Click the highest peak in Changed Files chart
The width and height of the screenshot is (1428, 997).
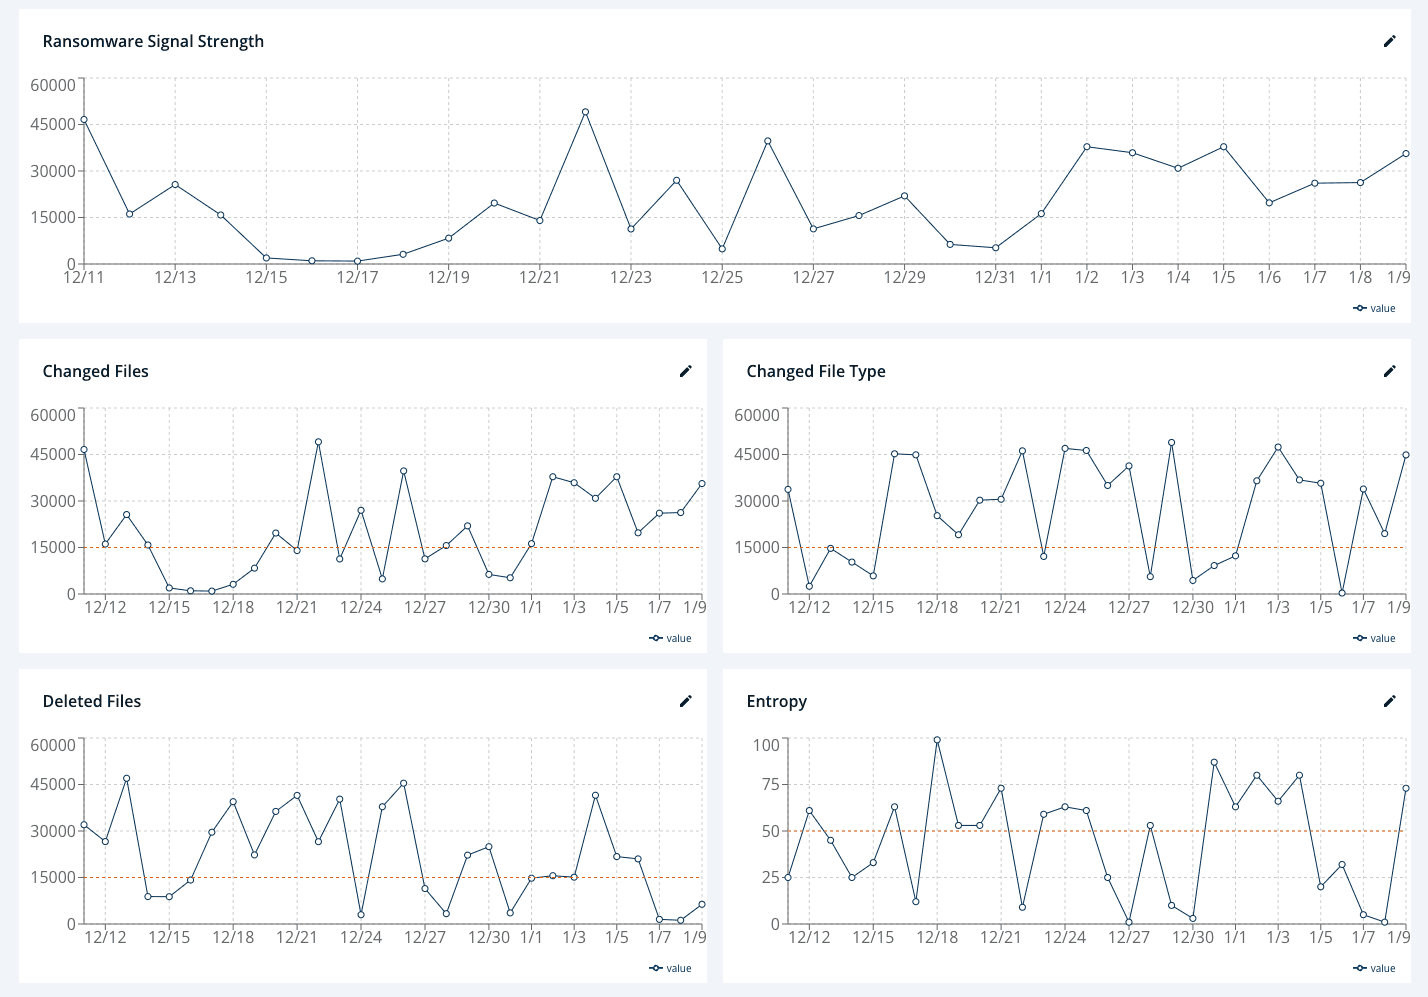pyautogui.click(x=318, y=442)
